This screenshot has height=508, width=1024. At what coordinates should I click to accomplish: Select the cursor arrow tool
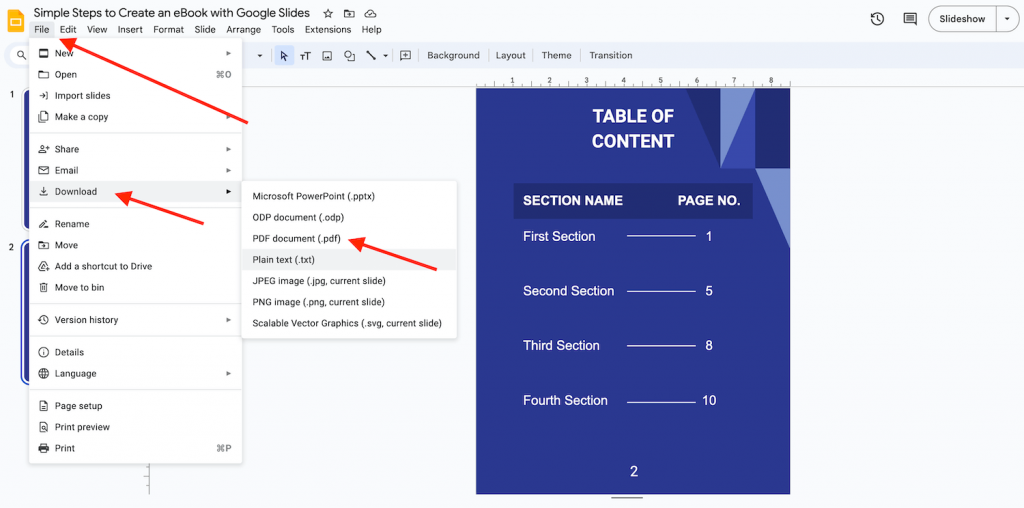[x=284, y=56]
